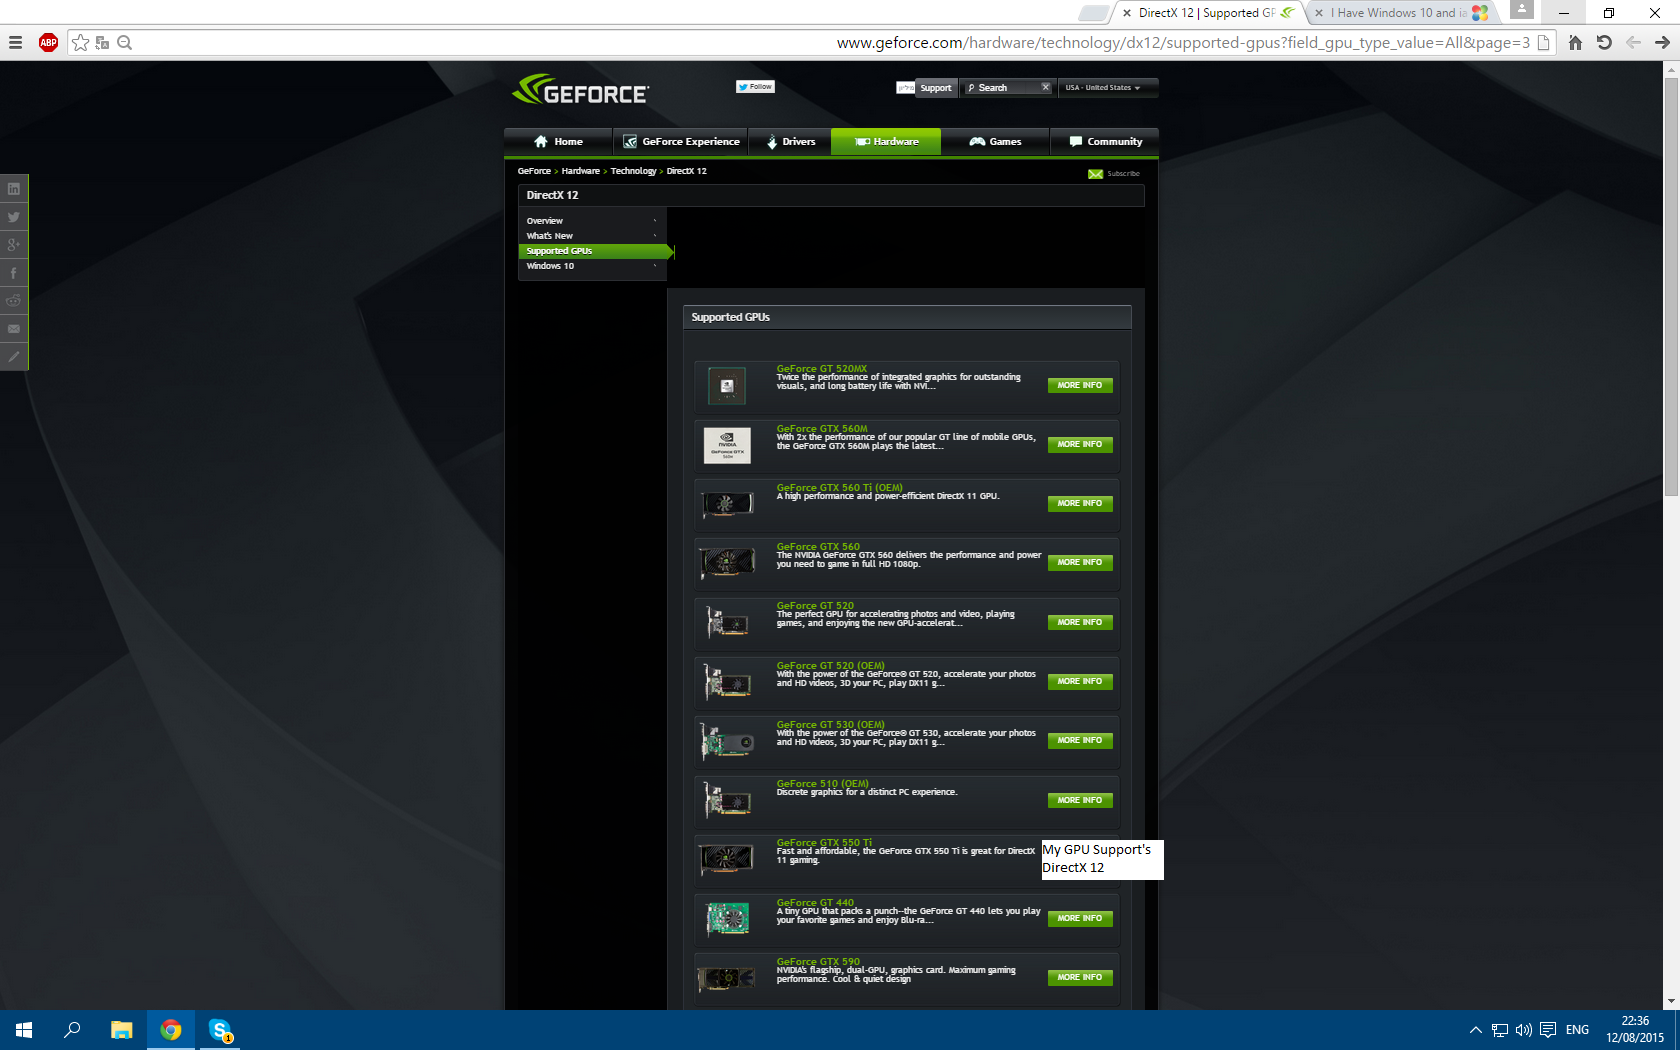The height and width of the screenshot is (1050, 1680).
Task: Show hidden system tray icons
Action: (1475, 1030)
